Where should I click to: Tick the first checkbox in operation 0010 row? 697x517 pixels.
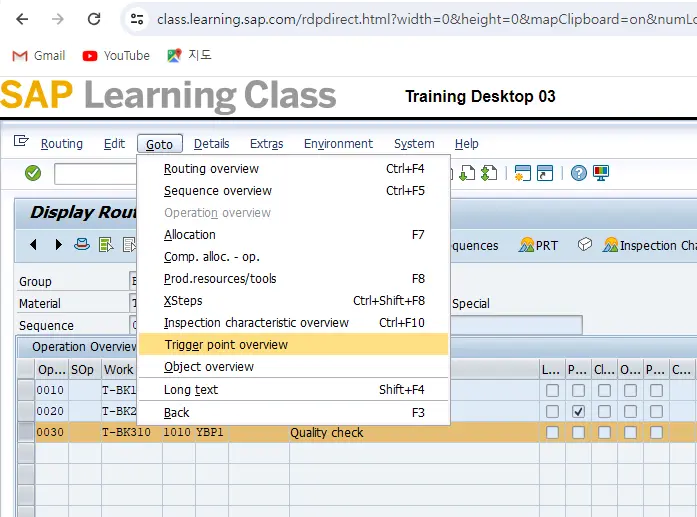(x=552, y=389)
